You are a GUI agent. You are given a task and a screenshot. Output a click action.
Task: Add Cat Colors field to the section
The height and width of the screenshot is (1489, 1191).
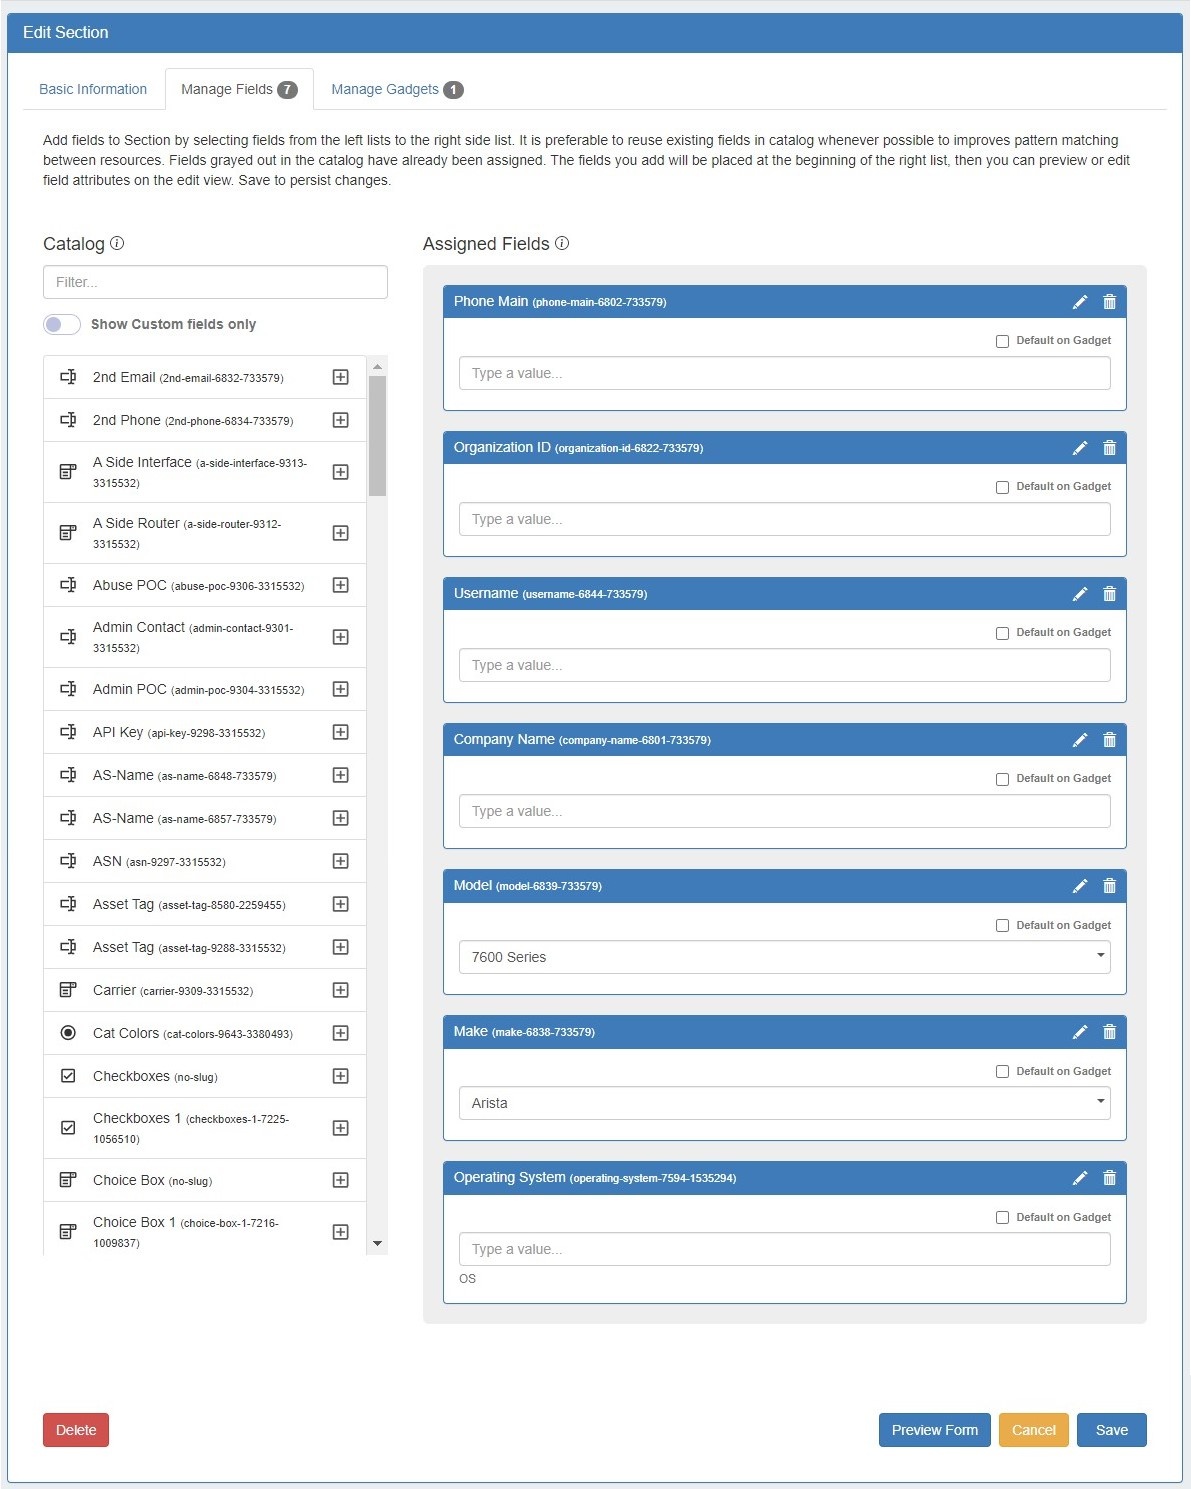340,1033
